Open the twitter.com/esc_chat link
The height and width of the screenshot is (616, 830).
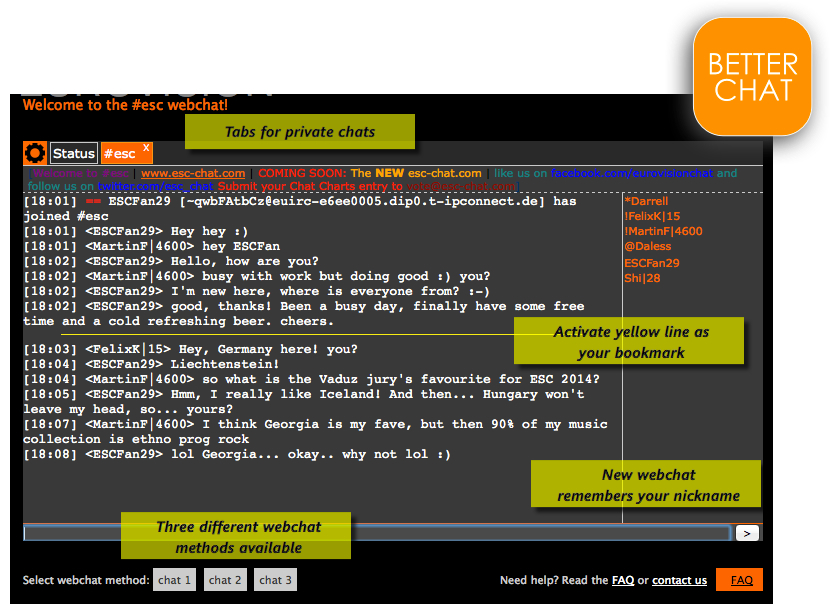coord(155,186)
